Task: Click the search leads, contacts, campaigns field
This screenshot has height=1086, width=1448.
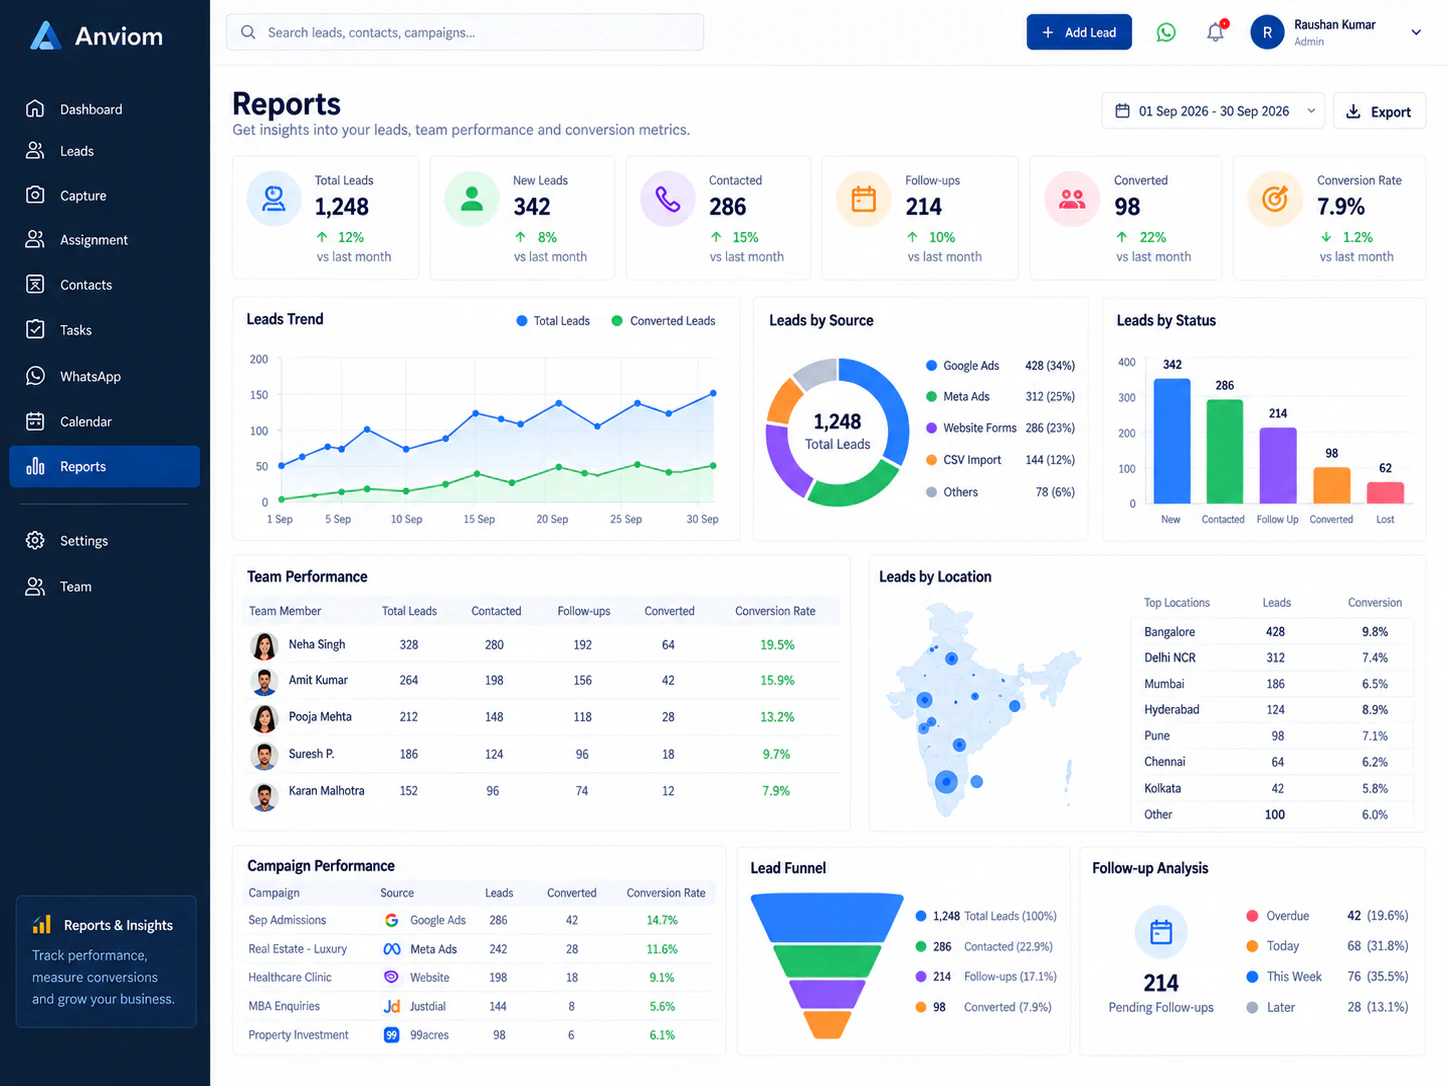Action: [x=465, y=32]
